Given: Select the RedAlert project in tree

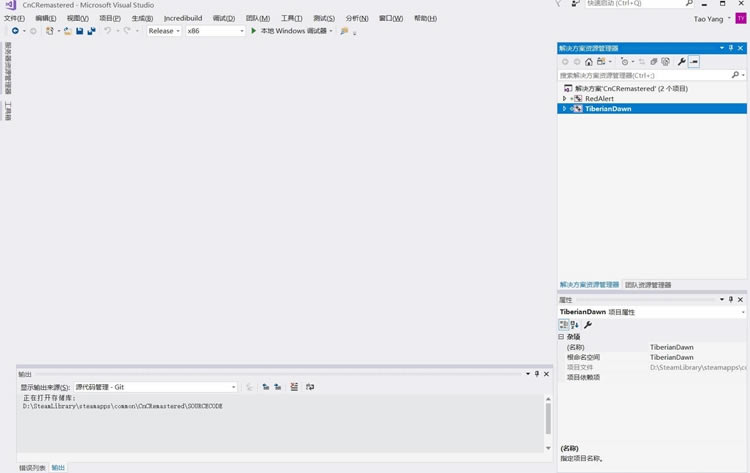Looking at the screenshot, I should 599,99.
